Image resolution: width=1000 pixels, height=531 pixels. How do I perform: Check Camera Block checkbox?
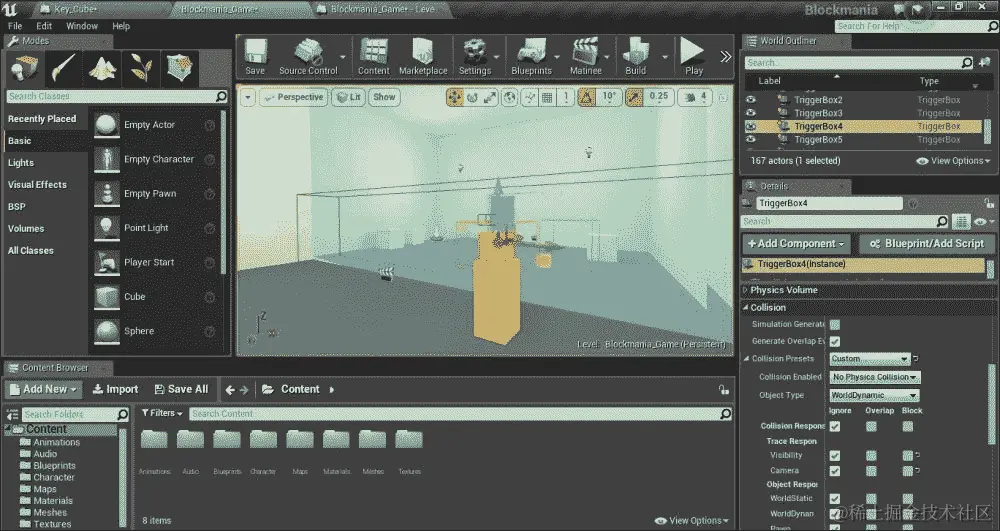908,471
